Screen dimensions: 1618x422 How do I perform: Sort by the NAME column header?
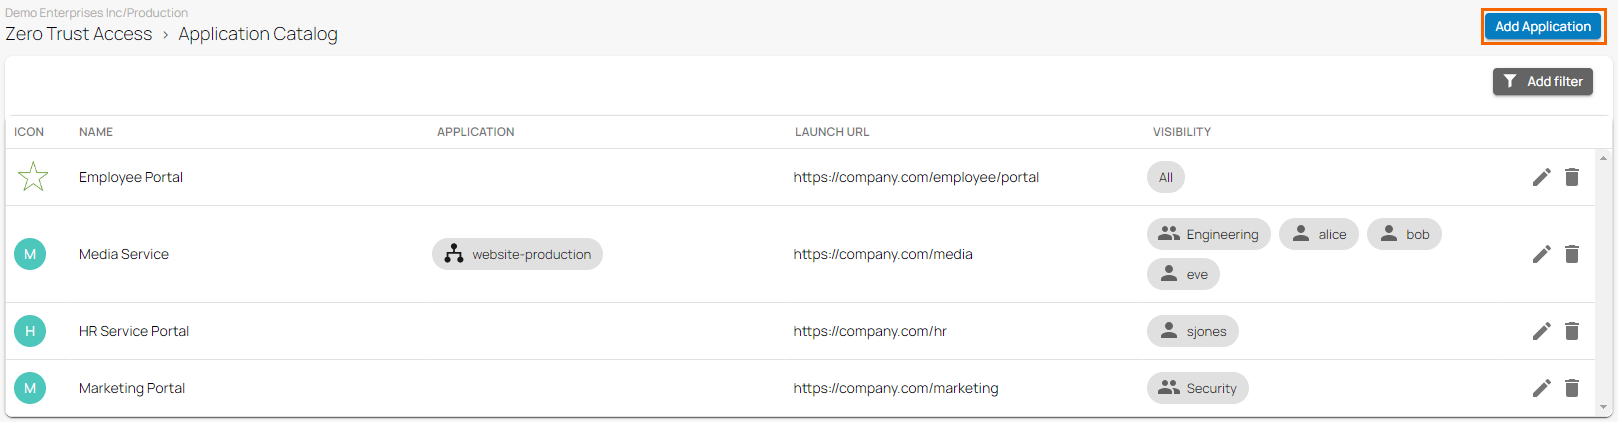point(96,132)
